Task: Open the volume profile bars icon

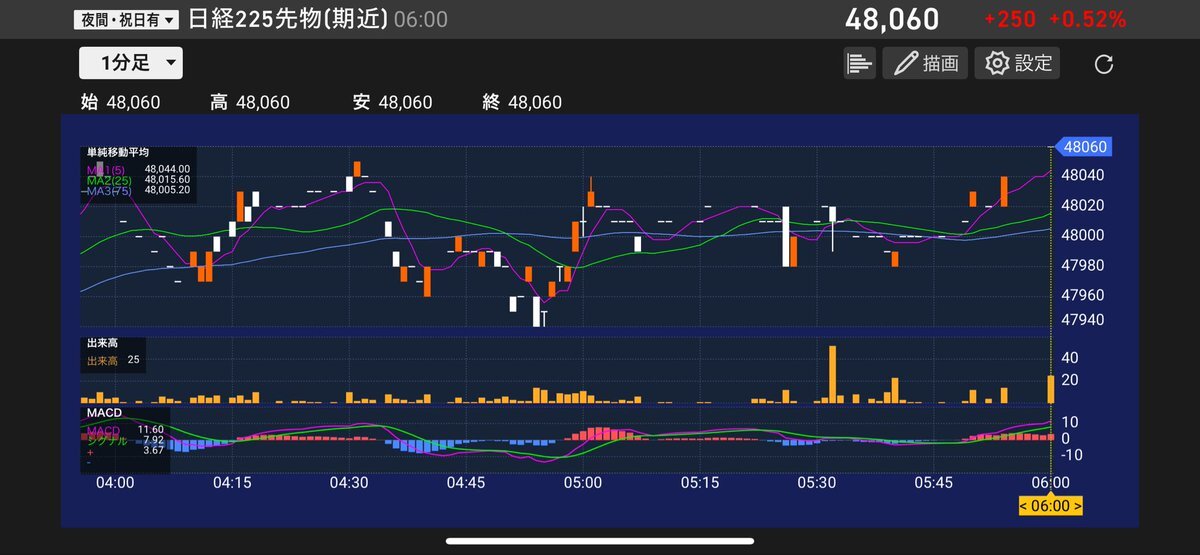Action: (859, 63)
